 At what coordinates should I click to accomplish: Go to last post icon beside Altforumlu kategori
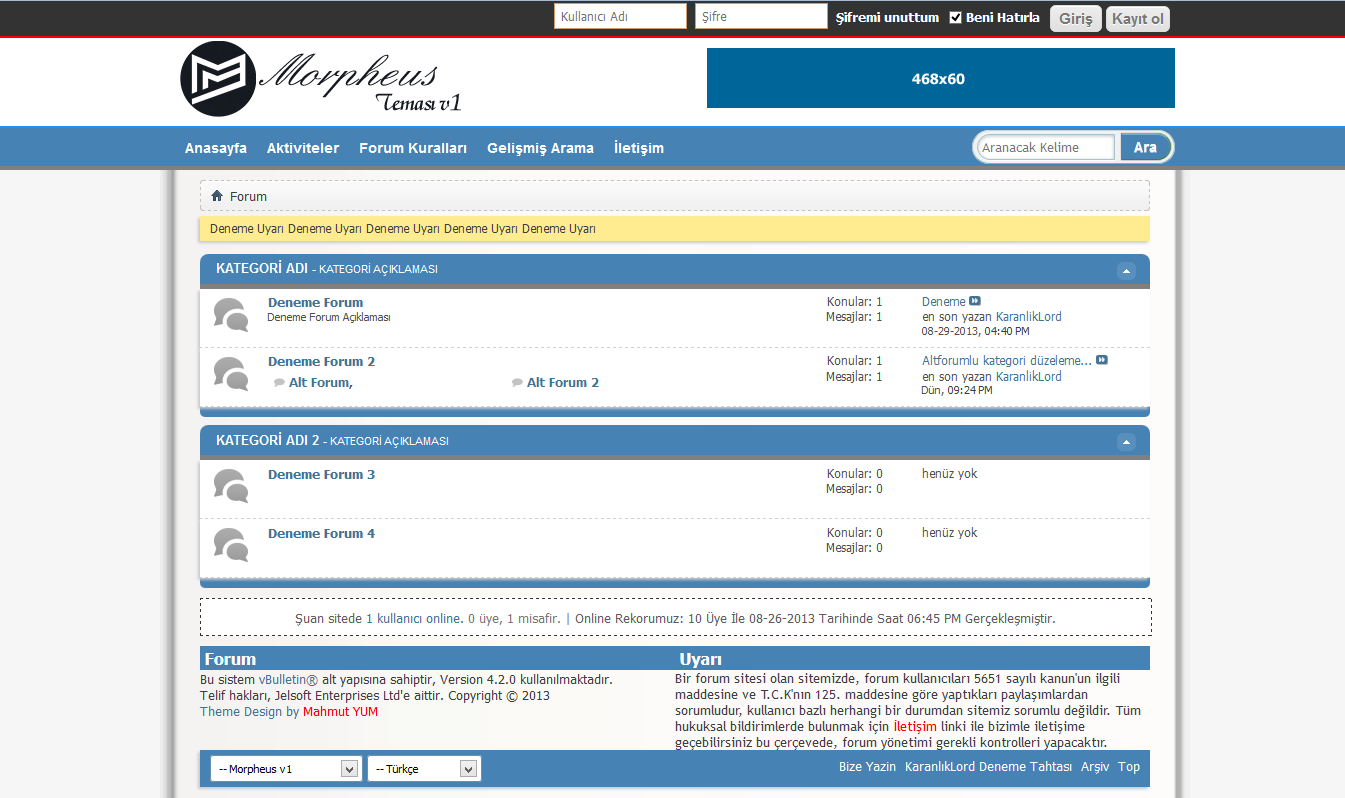coord(1102,360)
